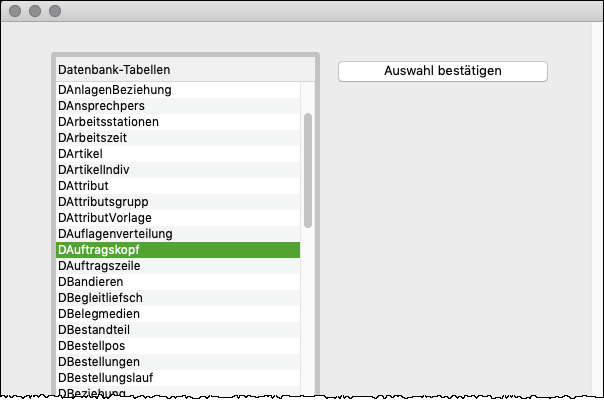Close the window with the red button
604x401 pixels.
pos(14,12)
